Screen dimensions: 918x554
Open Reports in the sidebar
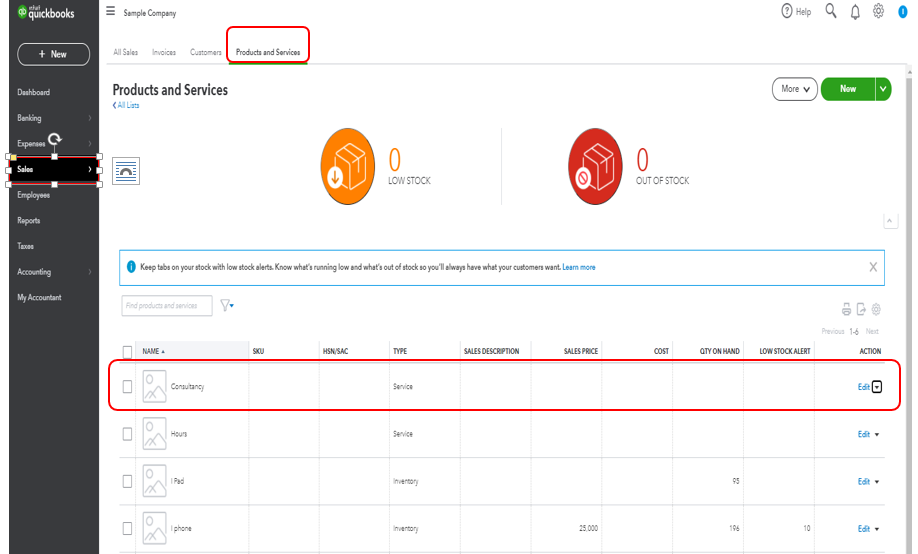tap(29, 220)
